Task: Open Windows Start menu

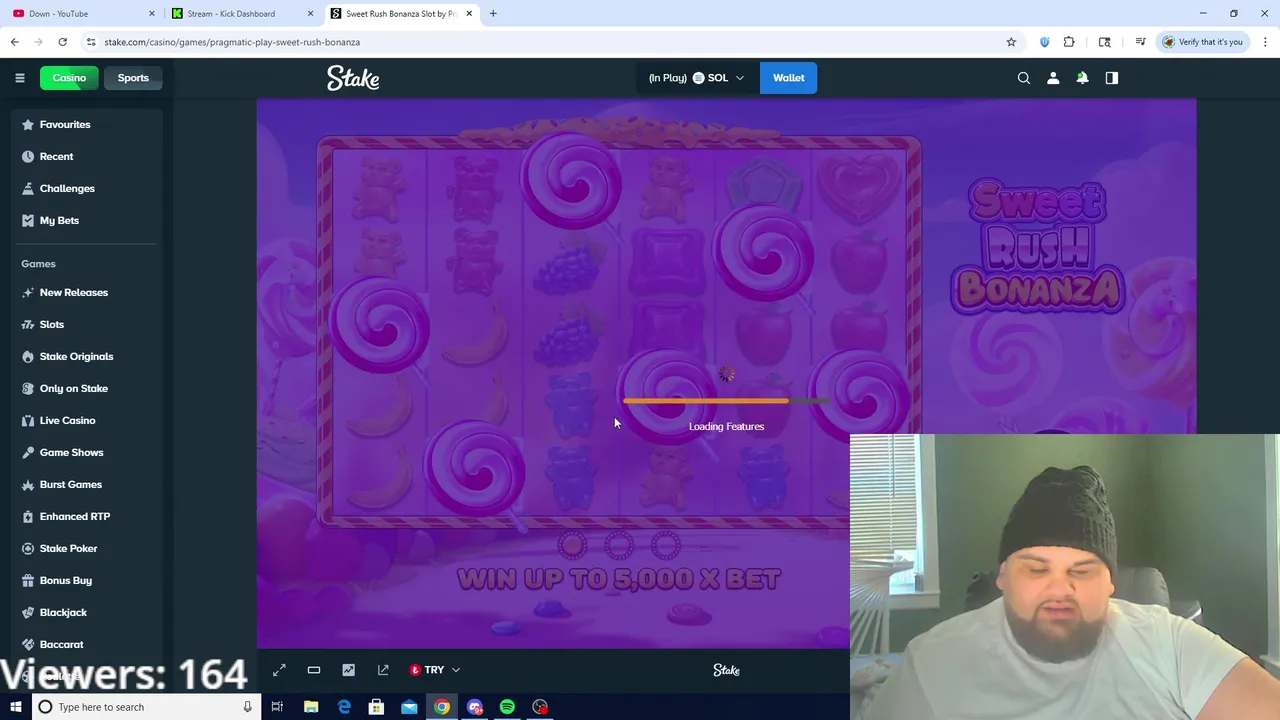Action: click(x=15, y=707)
